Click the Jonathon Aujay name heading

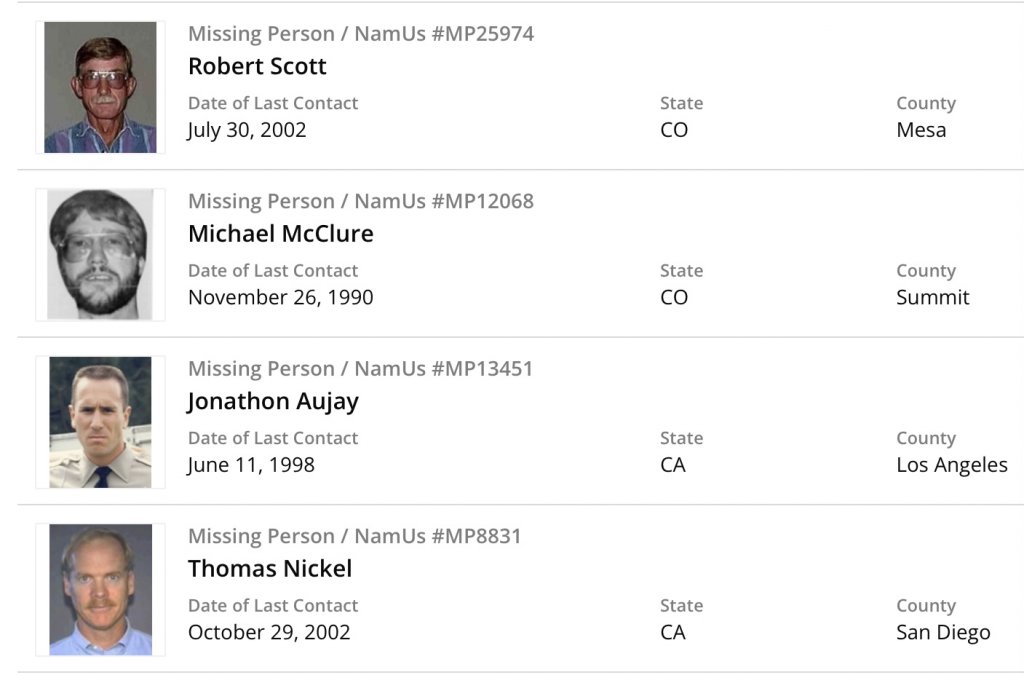point(273,401)
